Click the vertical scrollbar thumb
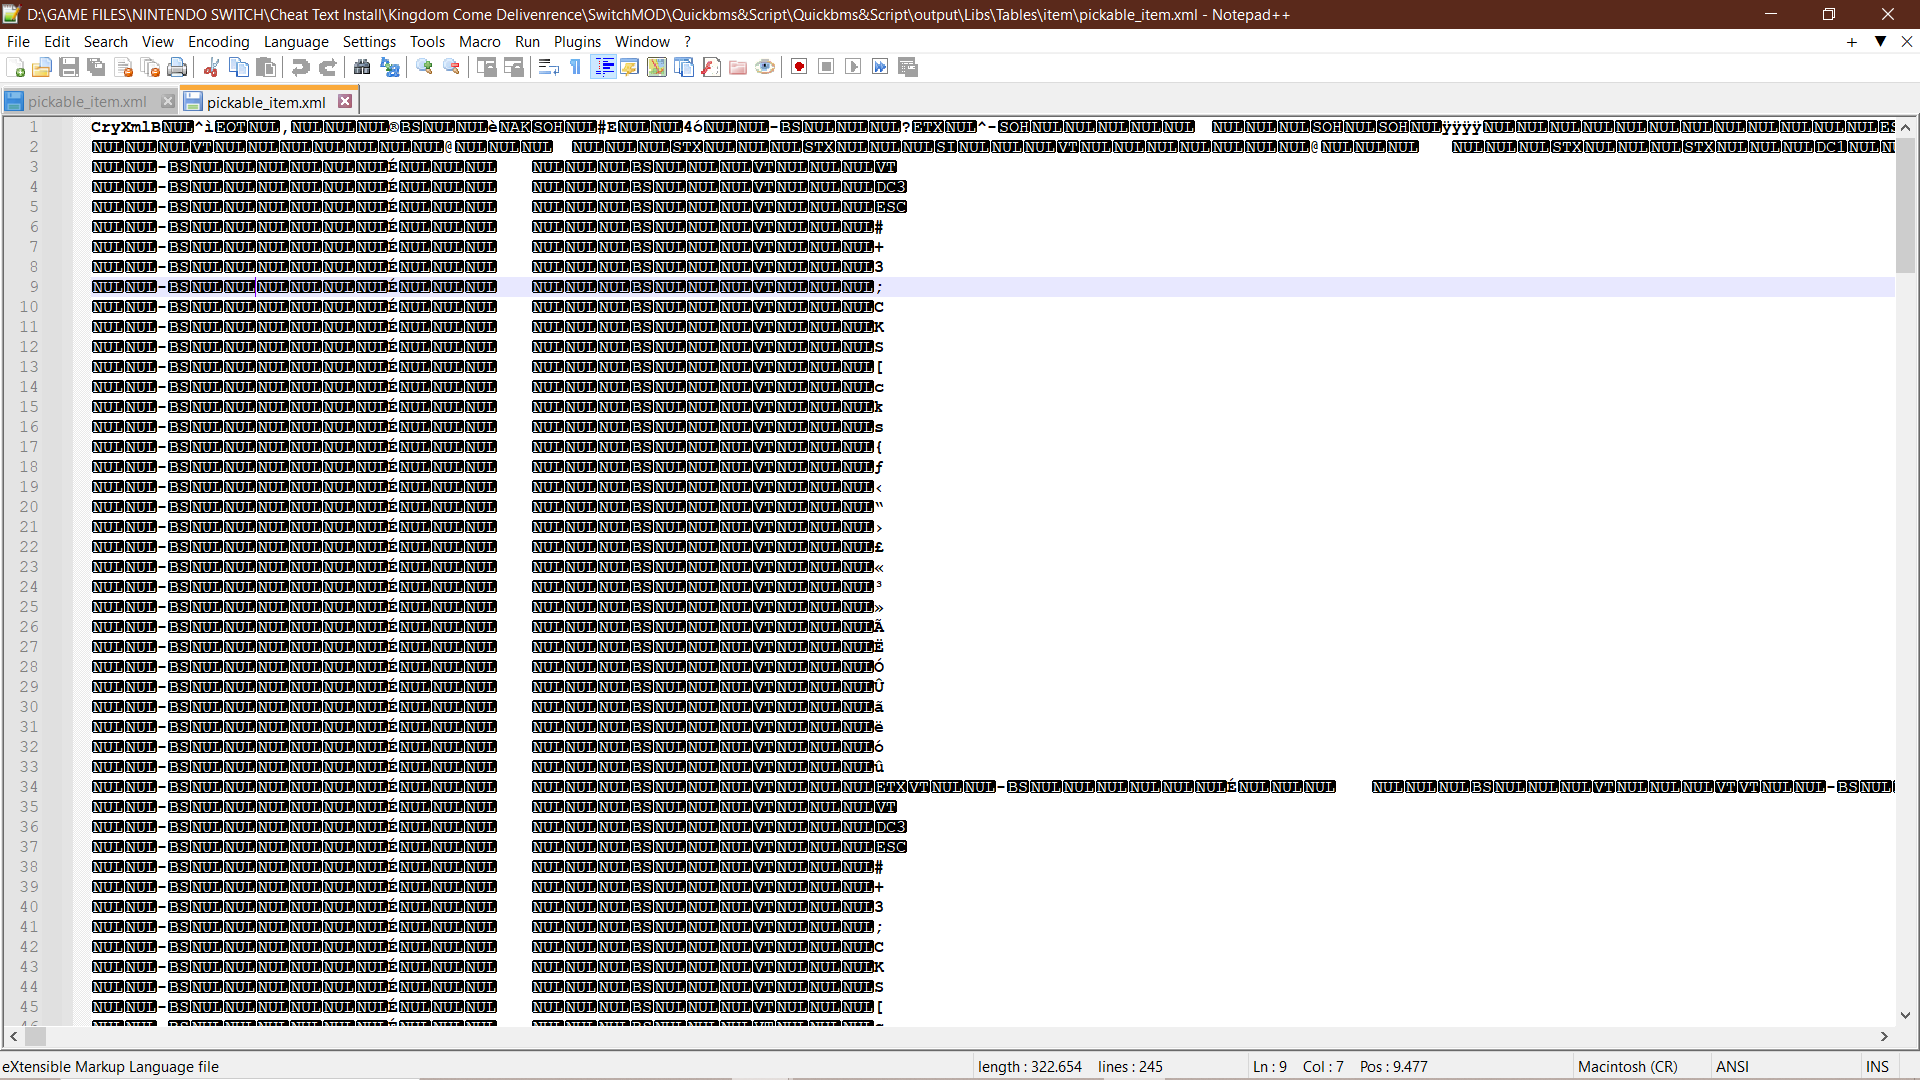Screen dimensions: 1920x1080 coord(1905,205)
